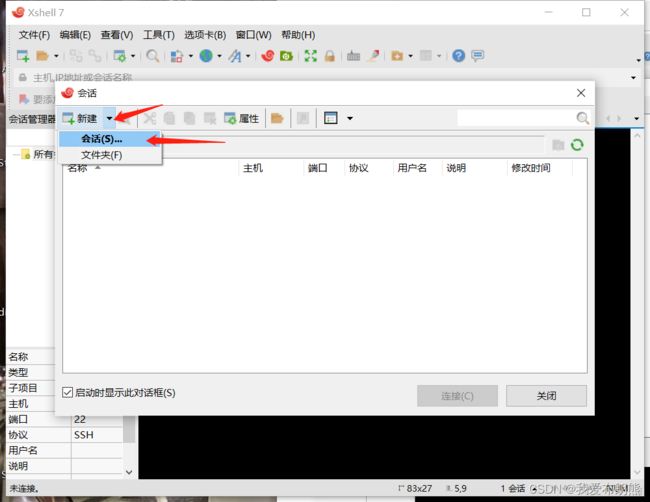Open the 工具(T) menu
650x502 pixels.
tap(159, 35)
